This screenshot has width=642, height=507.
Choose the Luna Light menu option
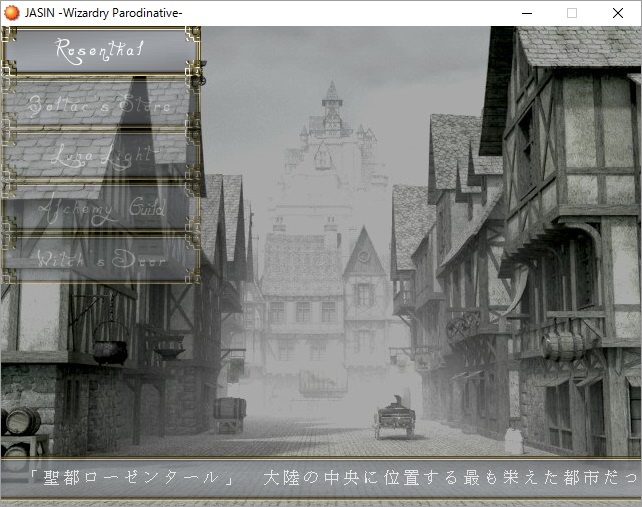click(x=101, y=155)
